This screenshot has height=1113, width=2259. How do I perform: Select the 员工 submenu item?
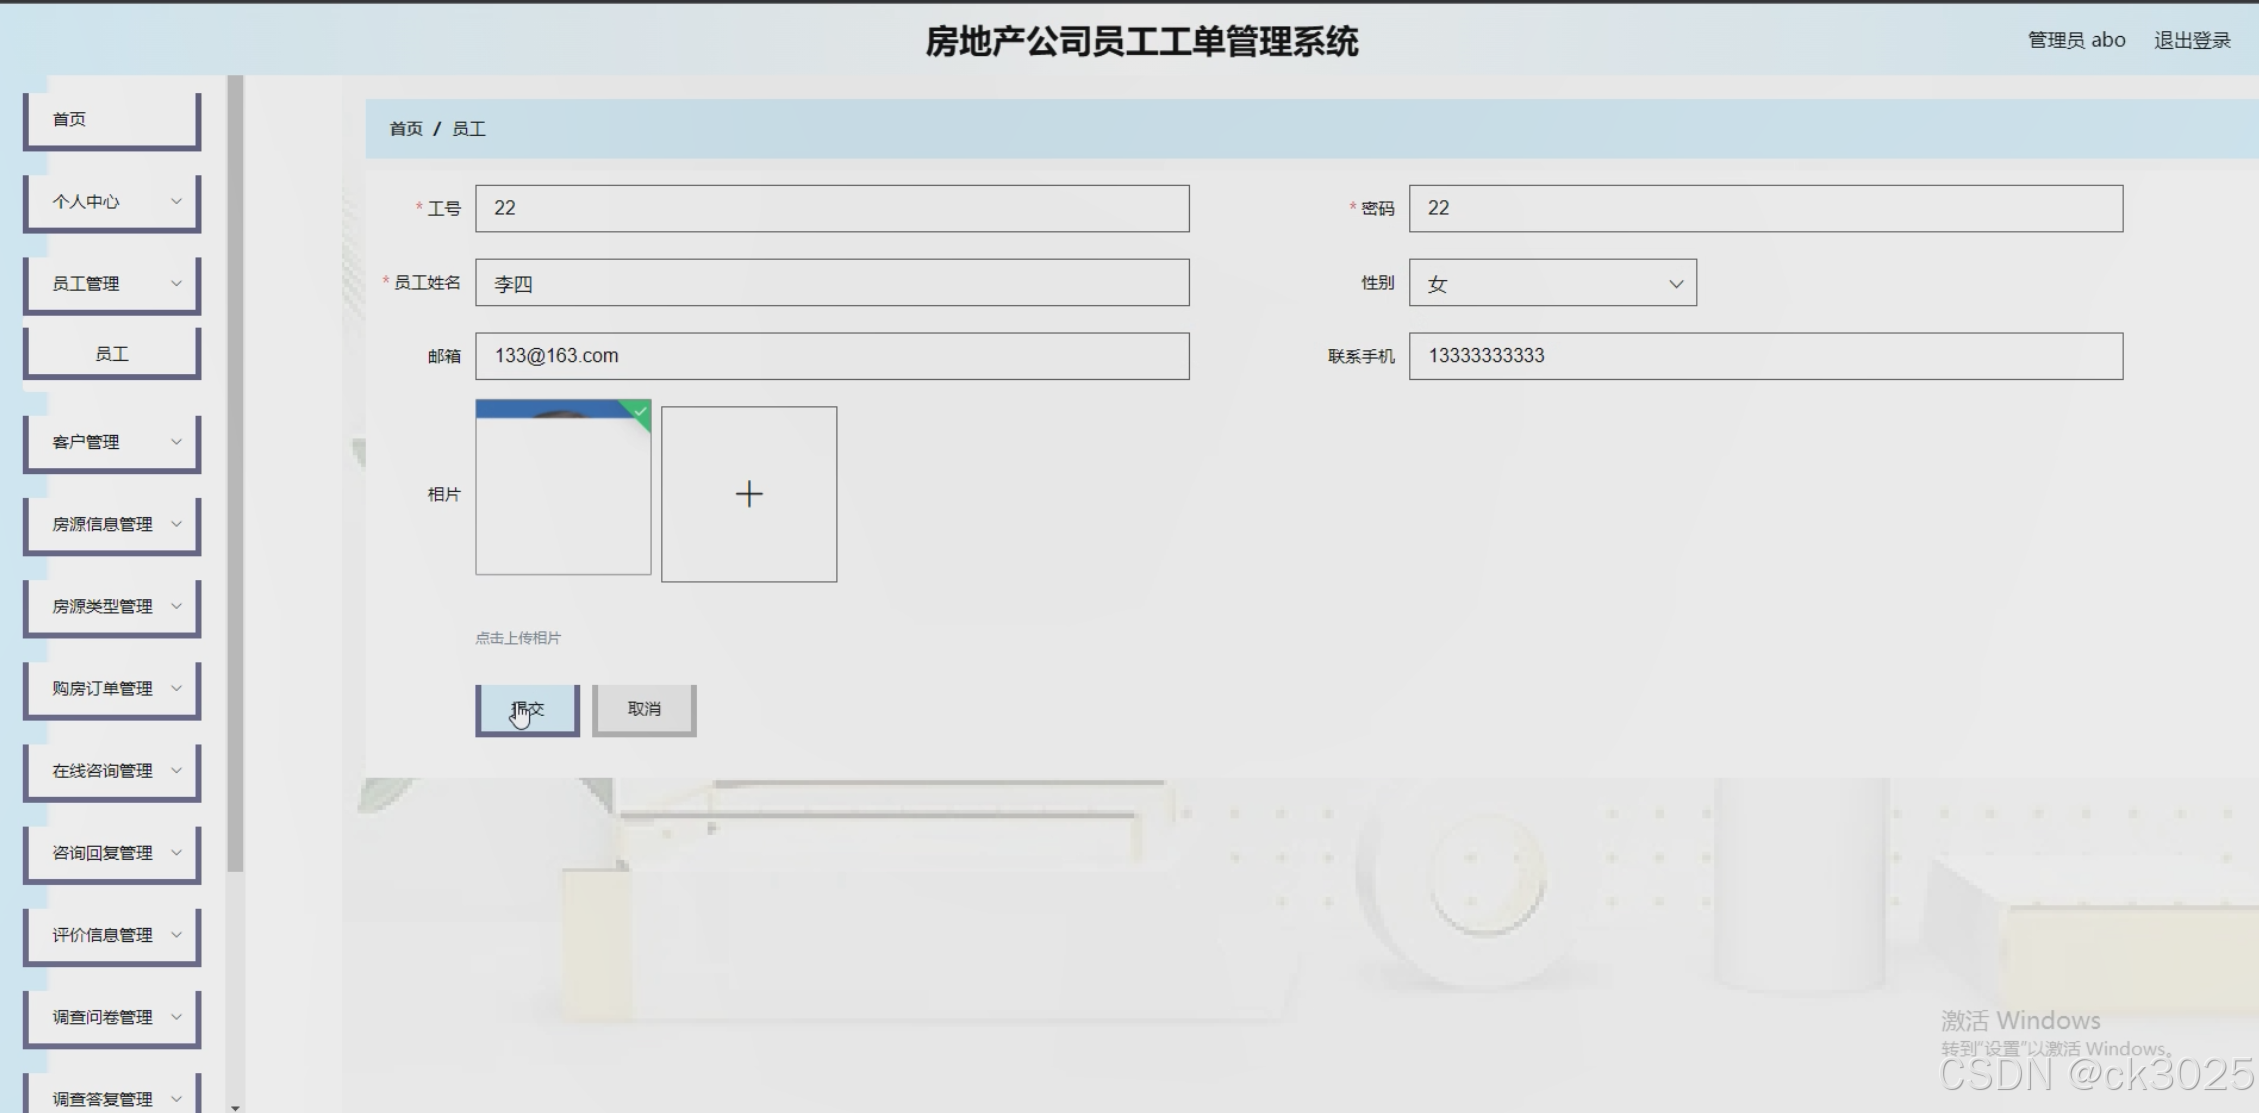tap(112, 354)
